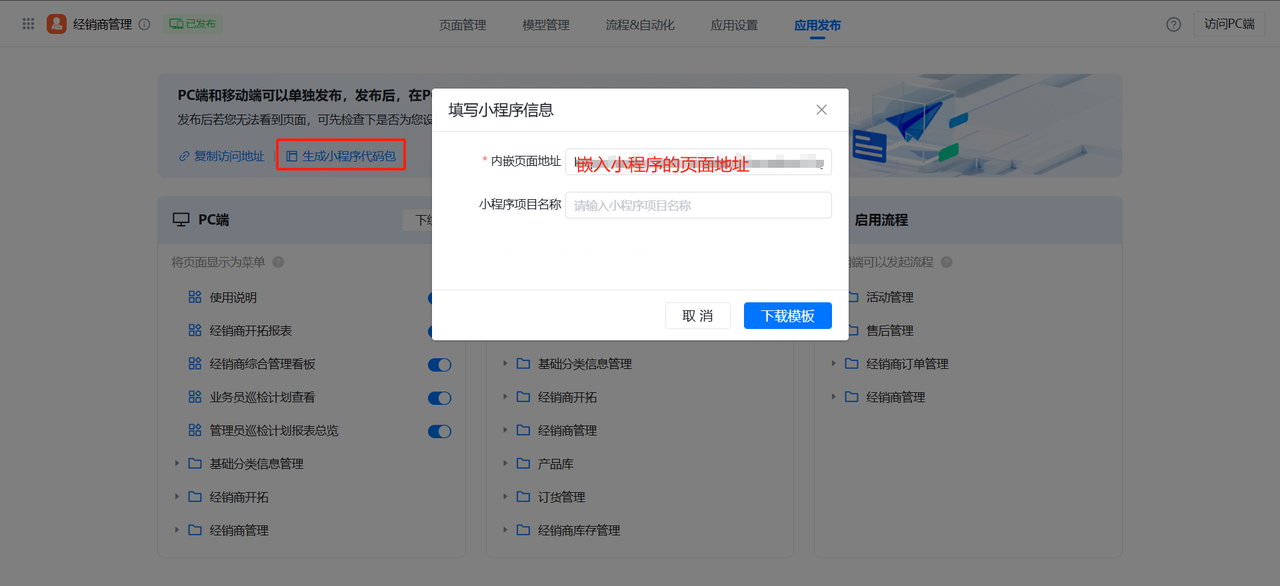This screenshot has height=586, width=1280.
Task: Open the help question mark icon
Action: point(1174,24)
